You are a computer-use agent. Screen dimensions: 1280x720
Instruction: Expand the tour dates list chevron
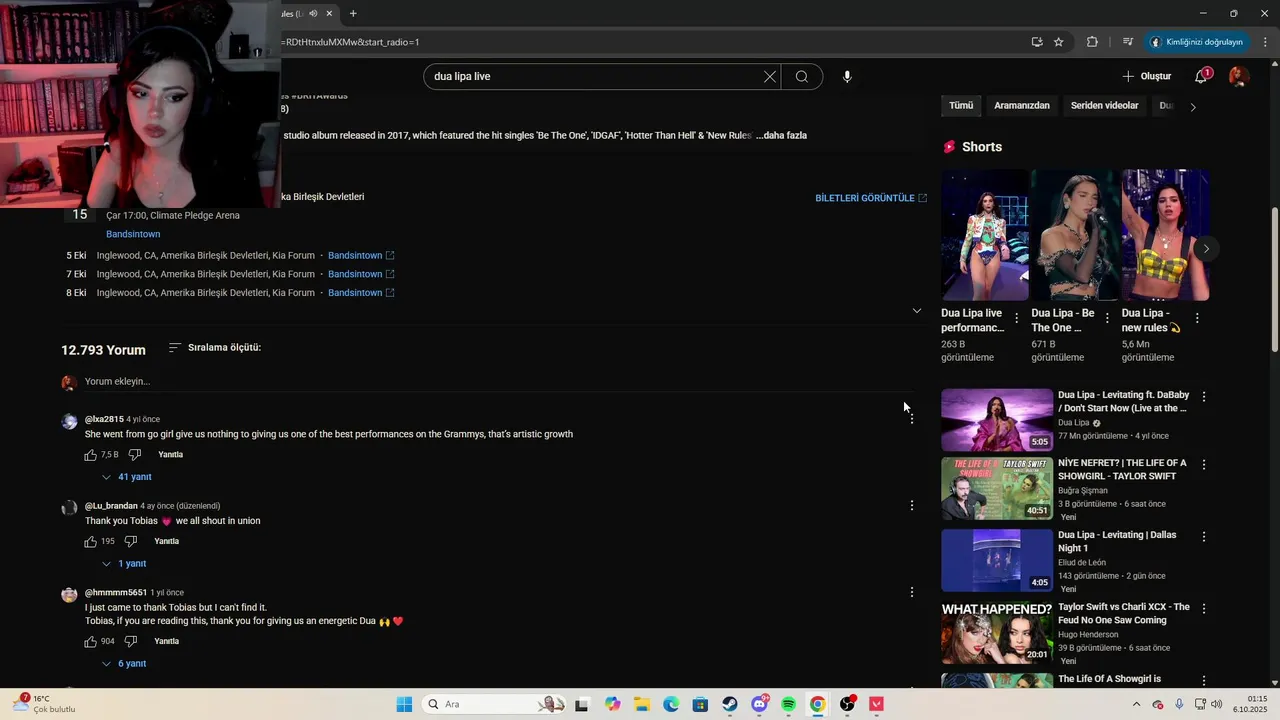[917, 311]
